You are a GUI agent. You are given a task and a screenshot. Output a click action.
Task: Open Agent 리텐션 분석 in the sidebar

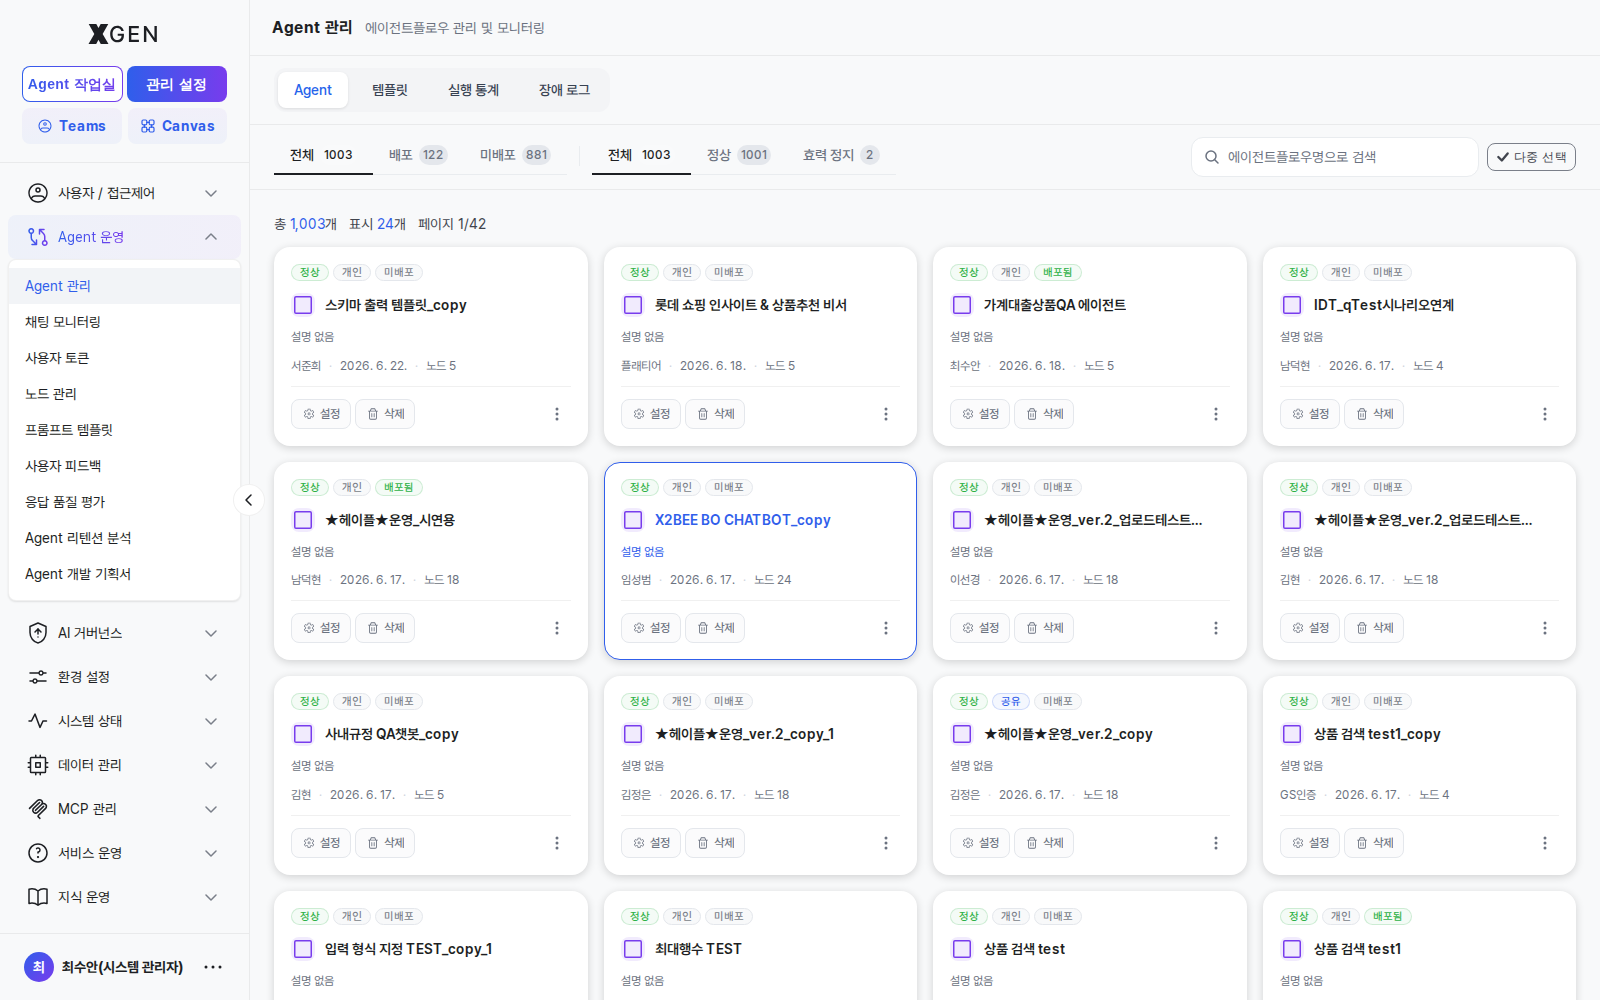[x=124, y=538]
